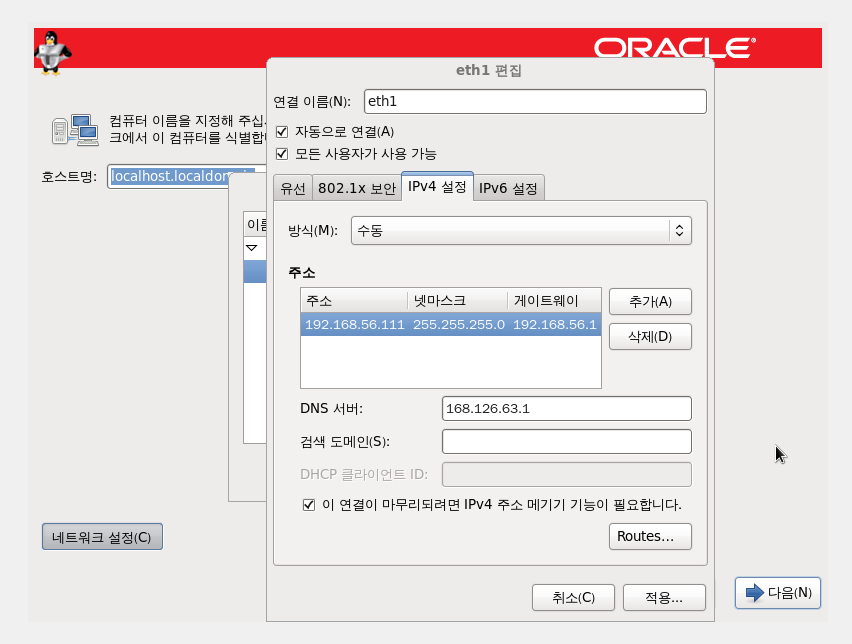Click the 게이트웨이 column header

click(x=554, y=301)
